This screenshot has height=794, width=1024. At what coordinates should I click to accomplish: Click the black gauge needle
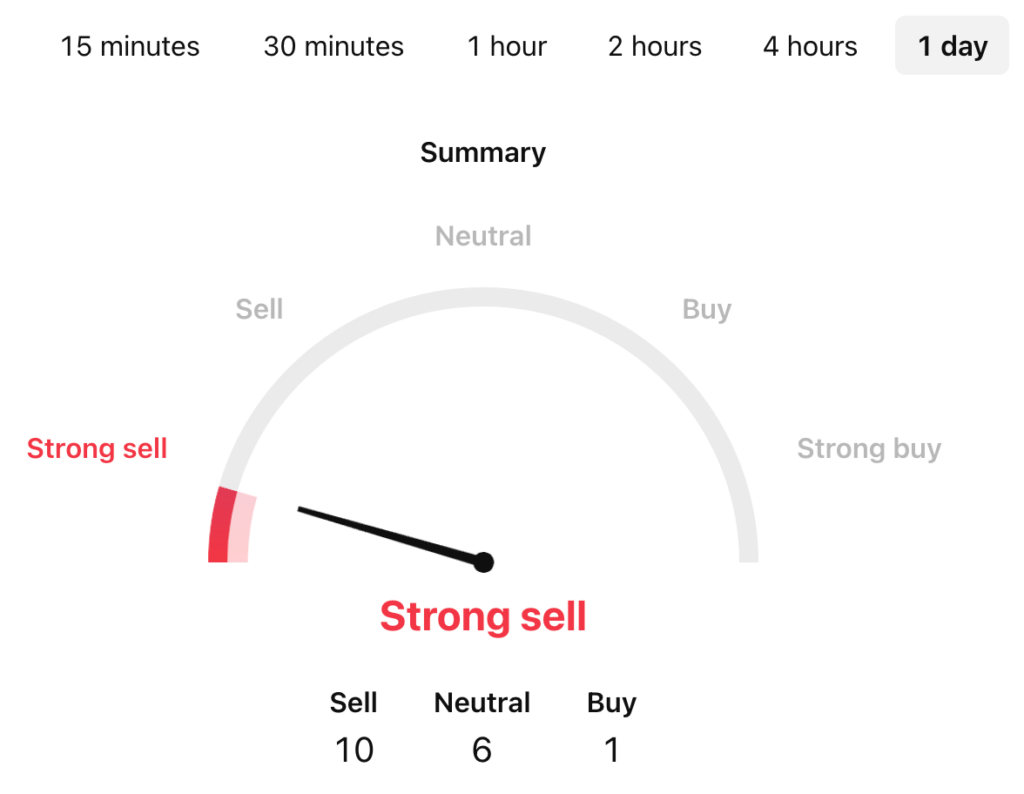(x=390, y=535)
